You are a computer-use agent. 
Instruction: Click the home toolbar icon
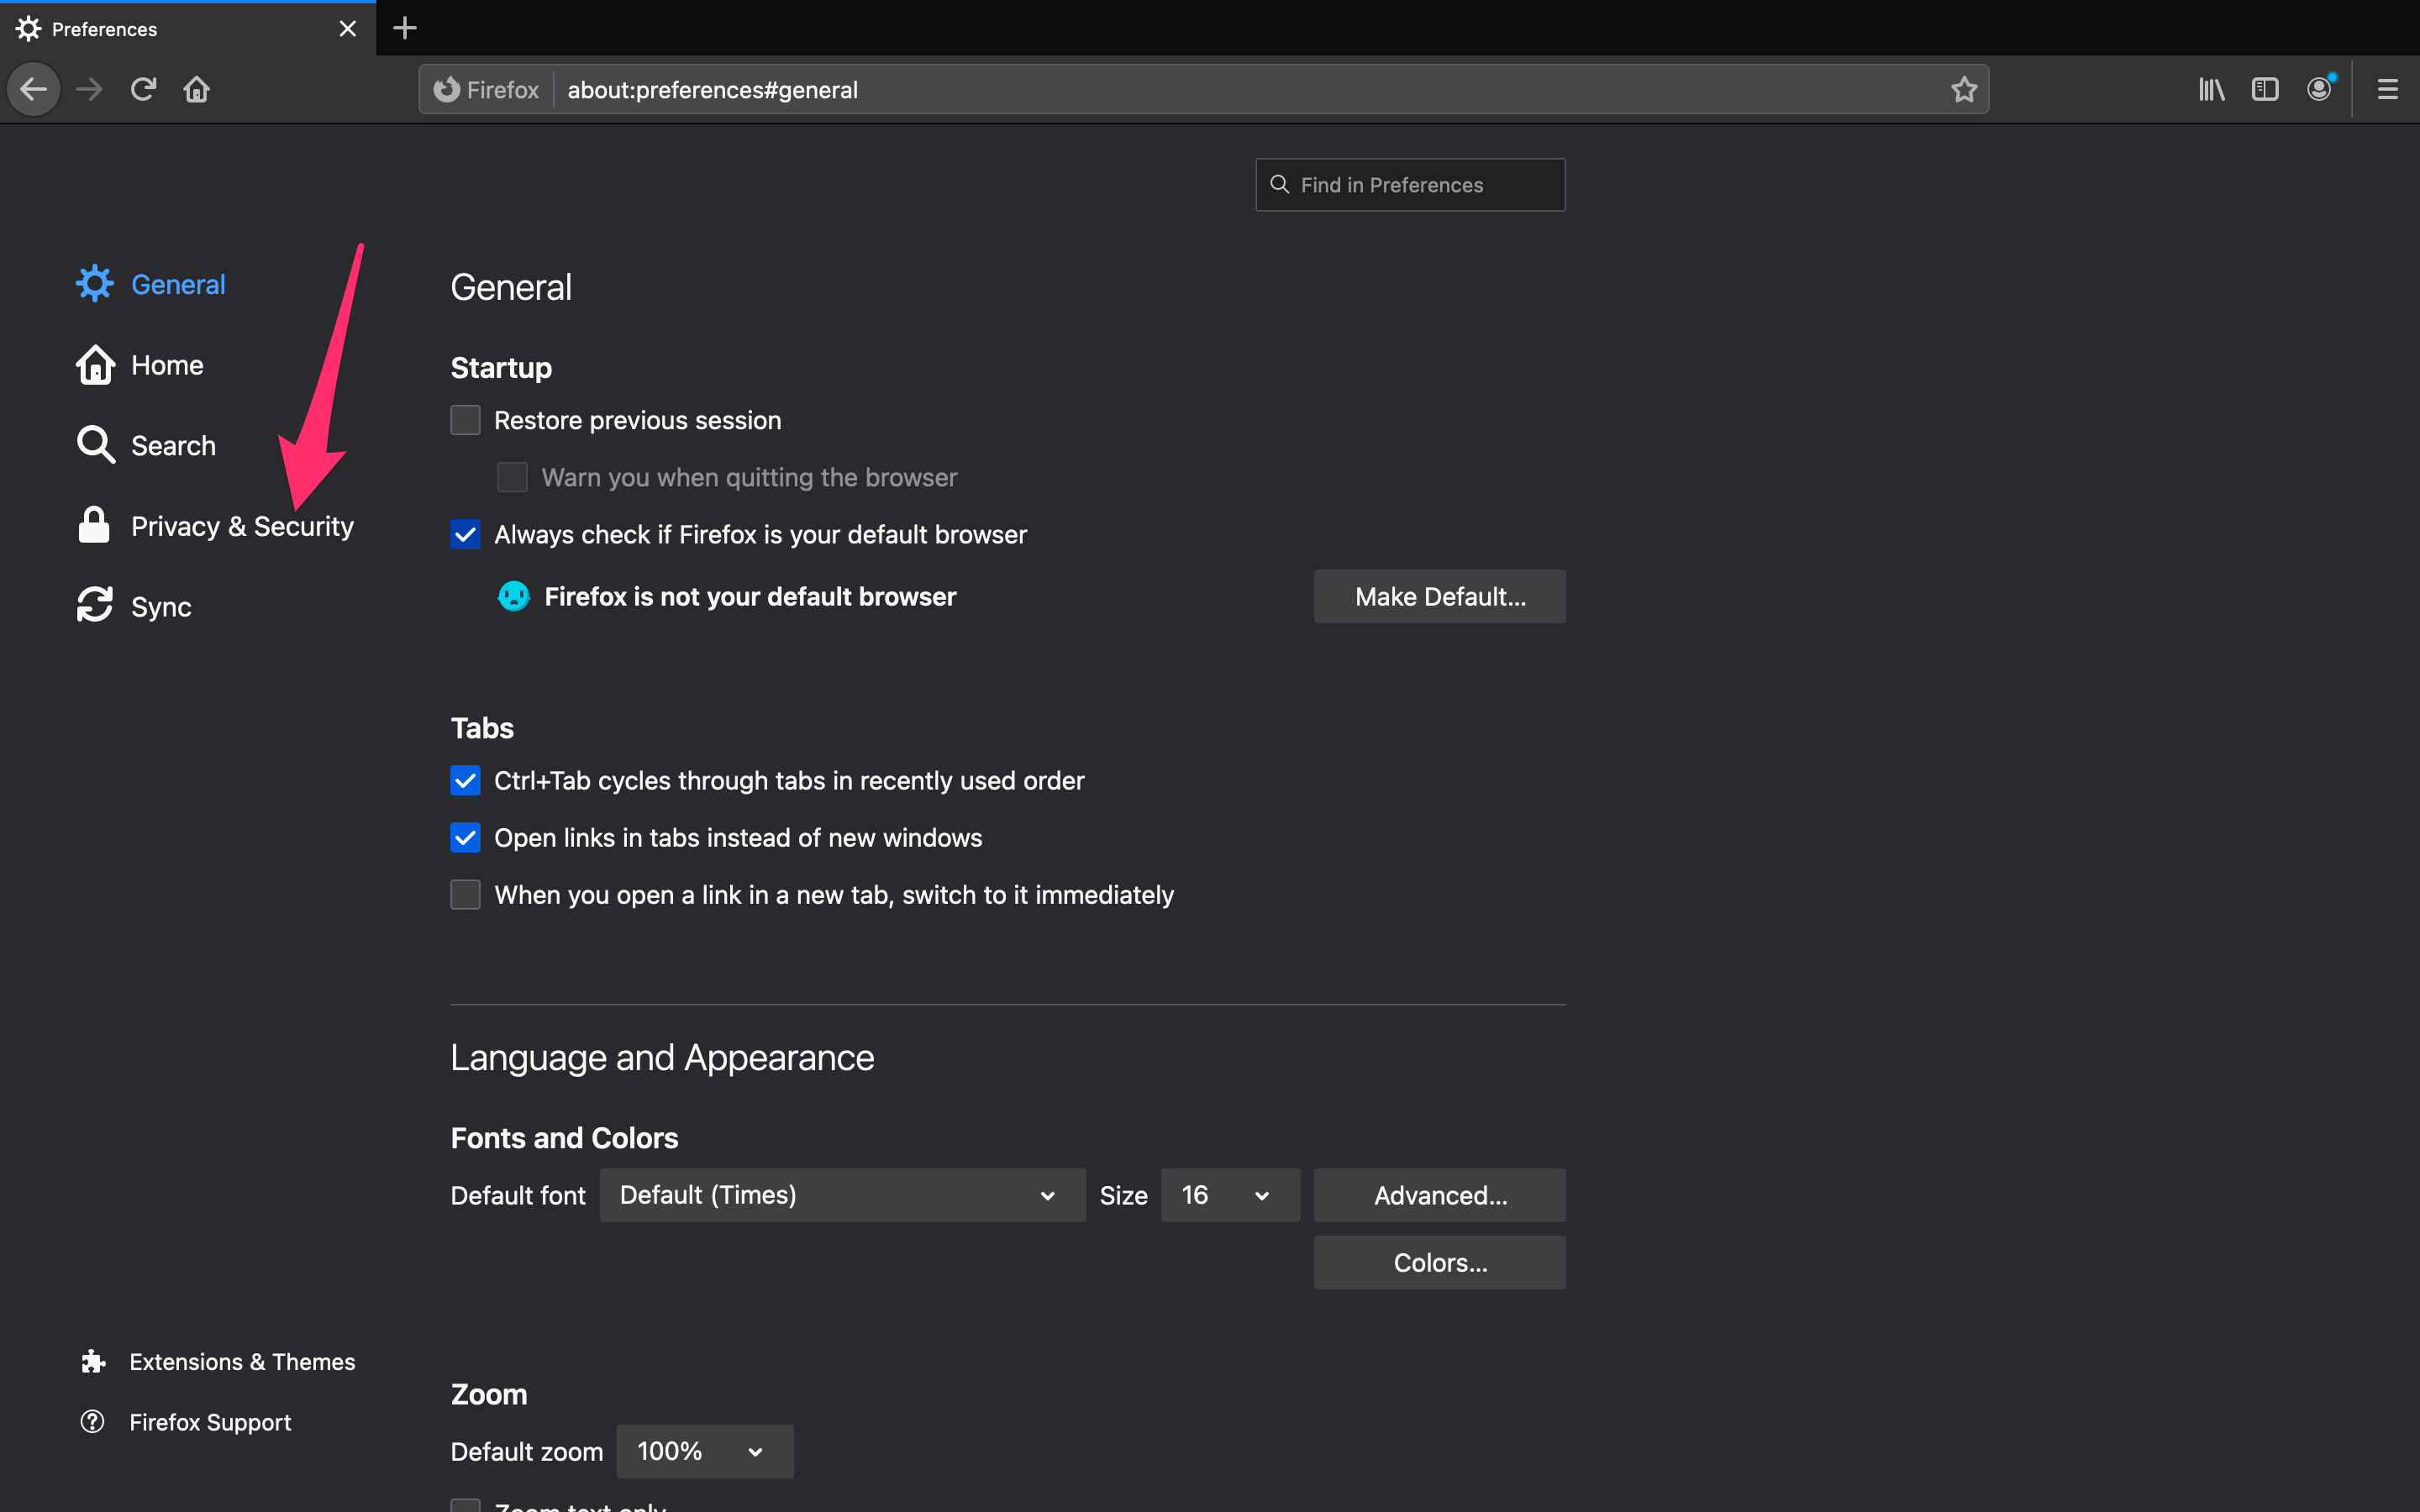click(x=196, y=89)
